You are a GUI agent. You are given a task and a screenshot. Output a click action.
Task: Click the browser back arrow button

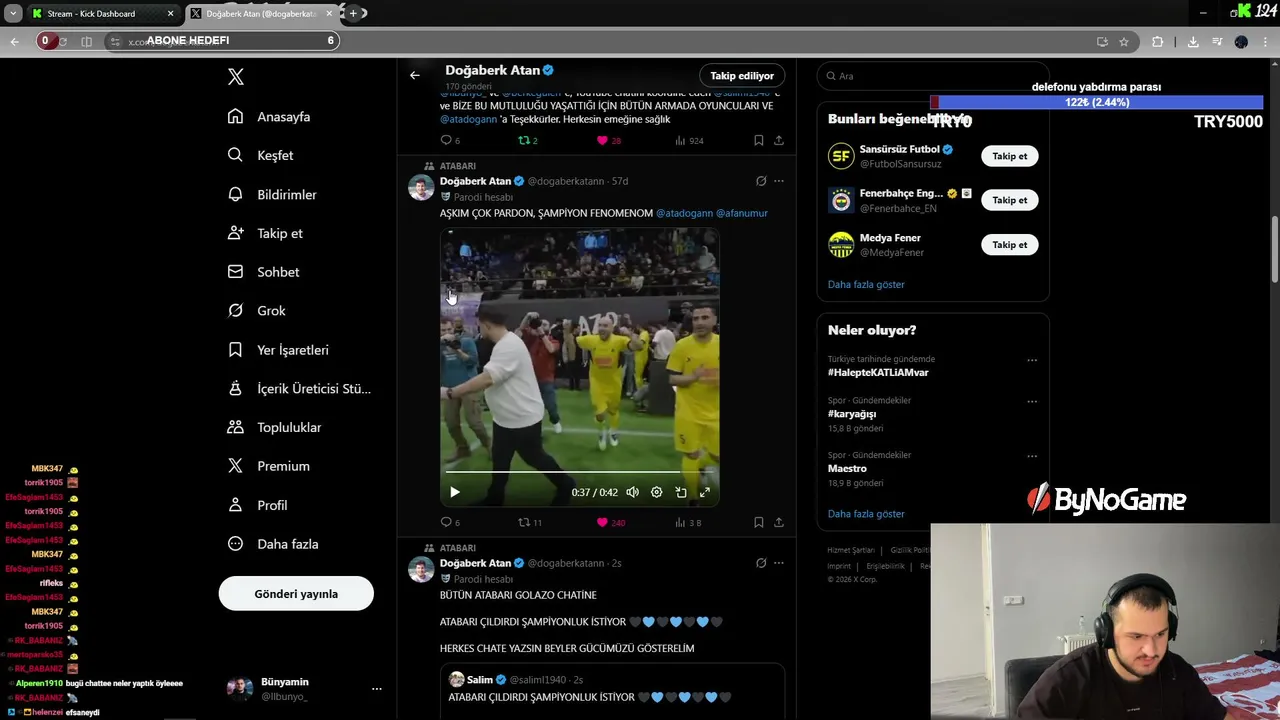[x=14, y=41]
